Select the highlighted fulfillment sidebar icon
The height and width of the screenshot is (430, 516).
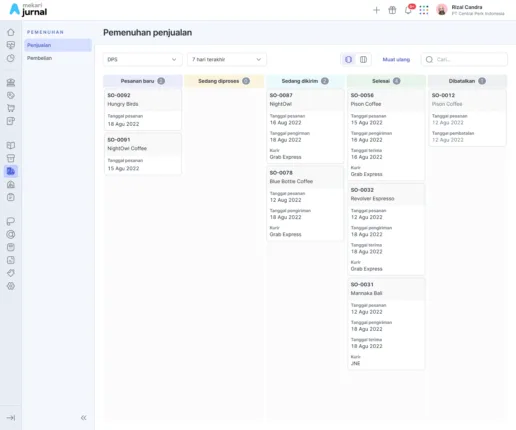coord(11,171)
